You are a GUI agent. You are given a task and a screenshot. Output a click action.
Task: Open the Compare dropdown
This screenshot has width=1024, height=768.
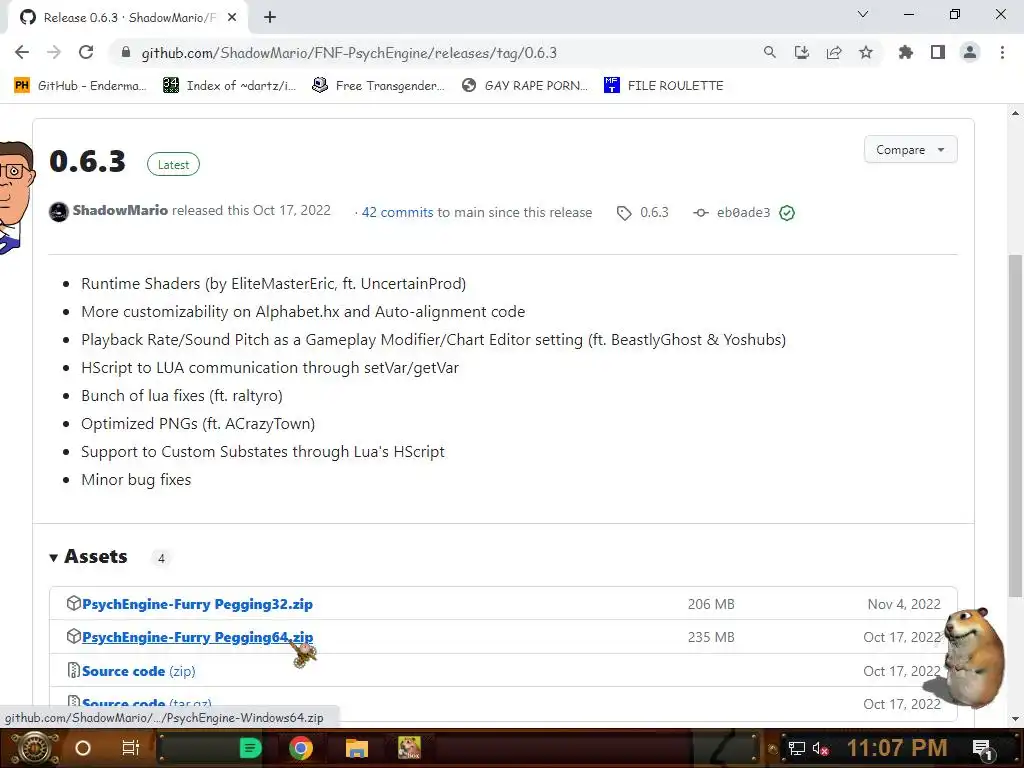[x=910, y=150]
